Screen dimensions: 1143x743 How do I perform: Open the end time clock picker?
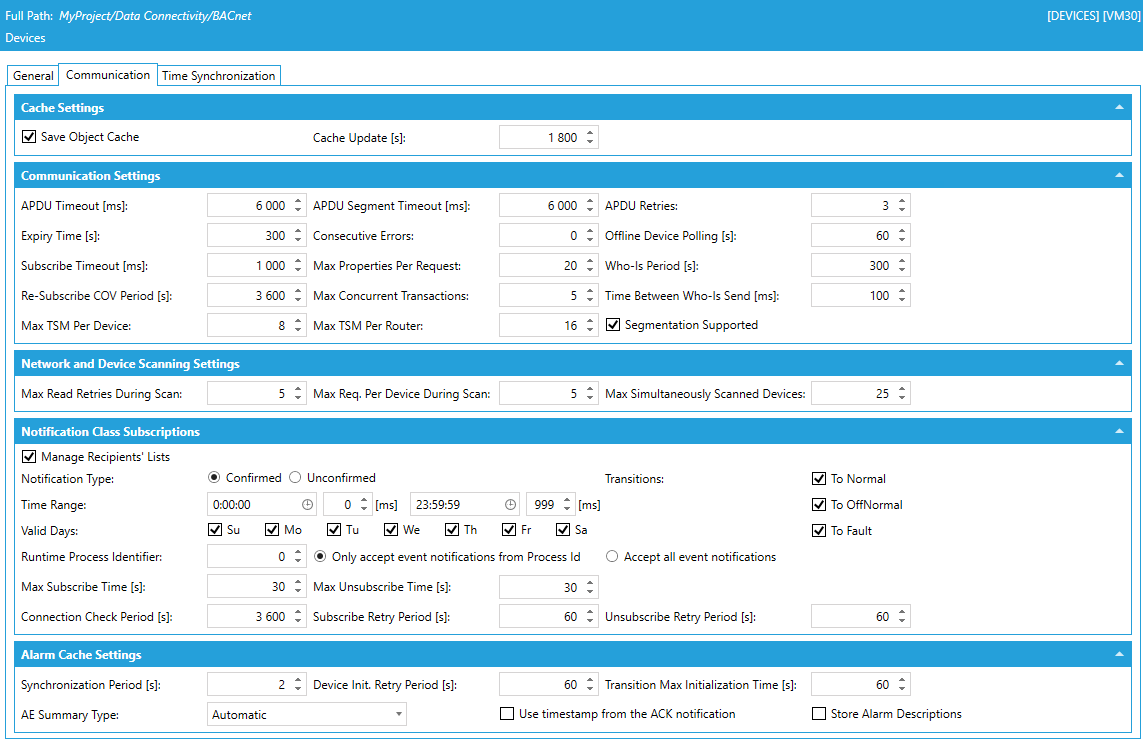coord(510,505)
